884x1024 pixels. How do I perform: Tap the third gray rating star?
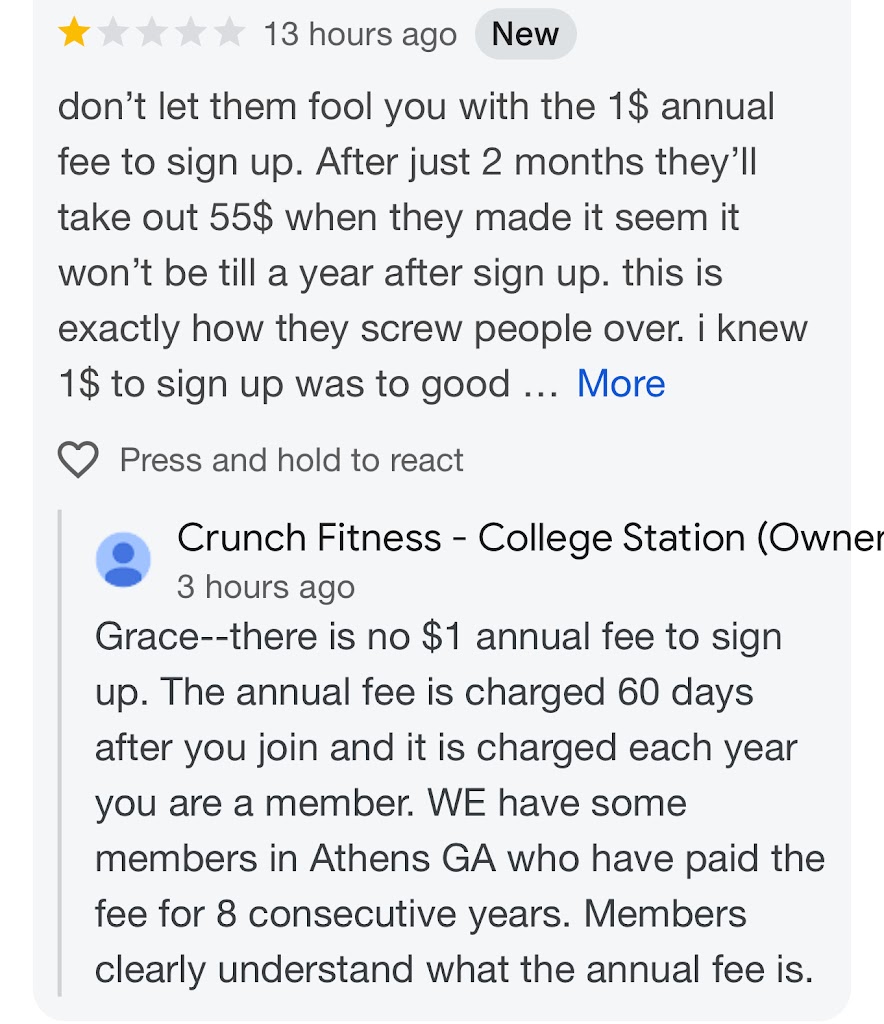152,34
